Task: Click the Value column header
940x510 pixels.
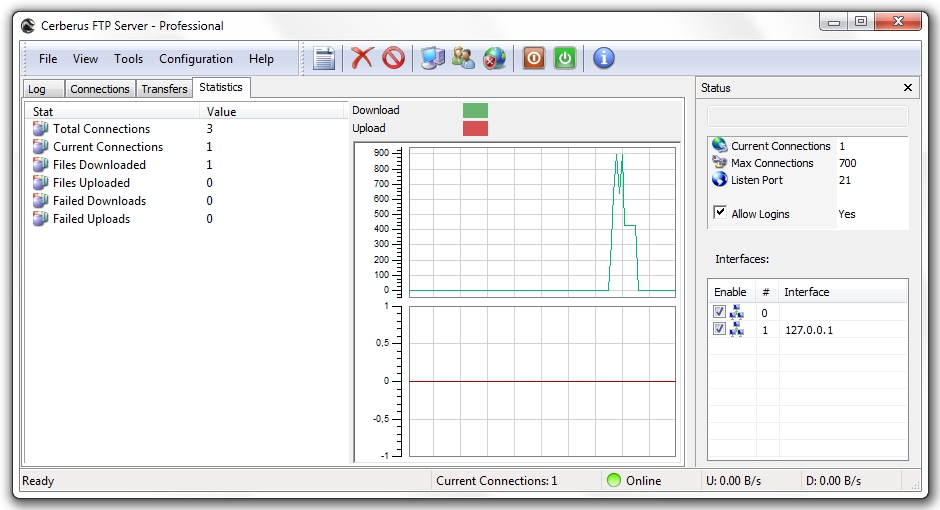Action: coord(273,111)
